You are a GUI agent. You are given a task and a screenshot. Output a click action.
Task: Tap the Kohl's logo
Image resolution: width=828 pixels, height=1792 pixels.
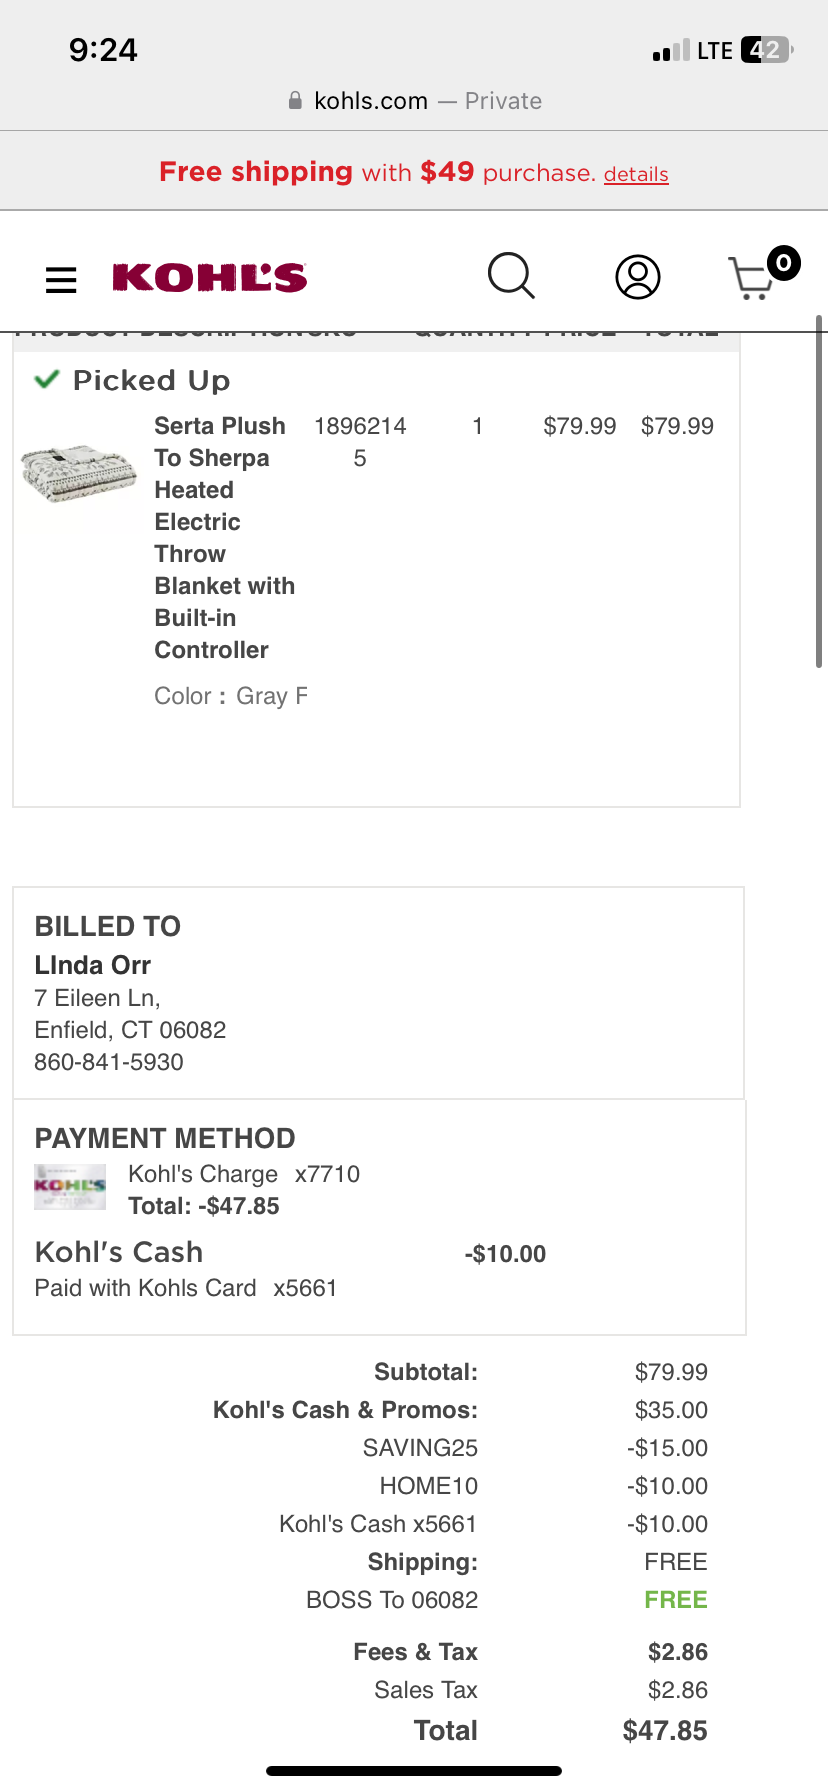pyautogui.click(x=210, y=278)
